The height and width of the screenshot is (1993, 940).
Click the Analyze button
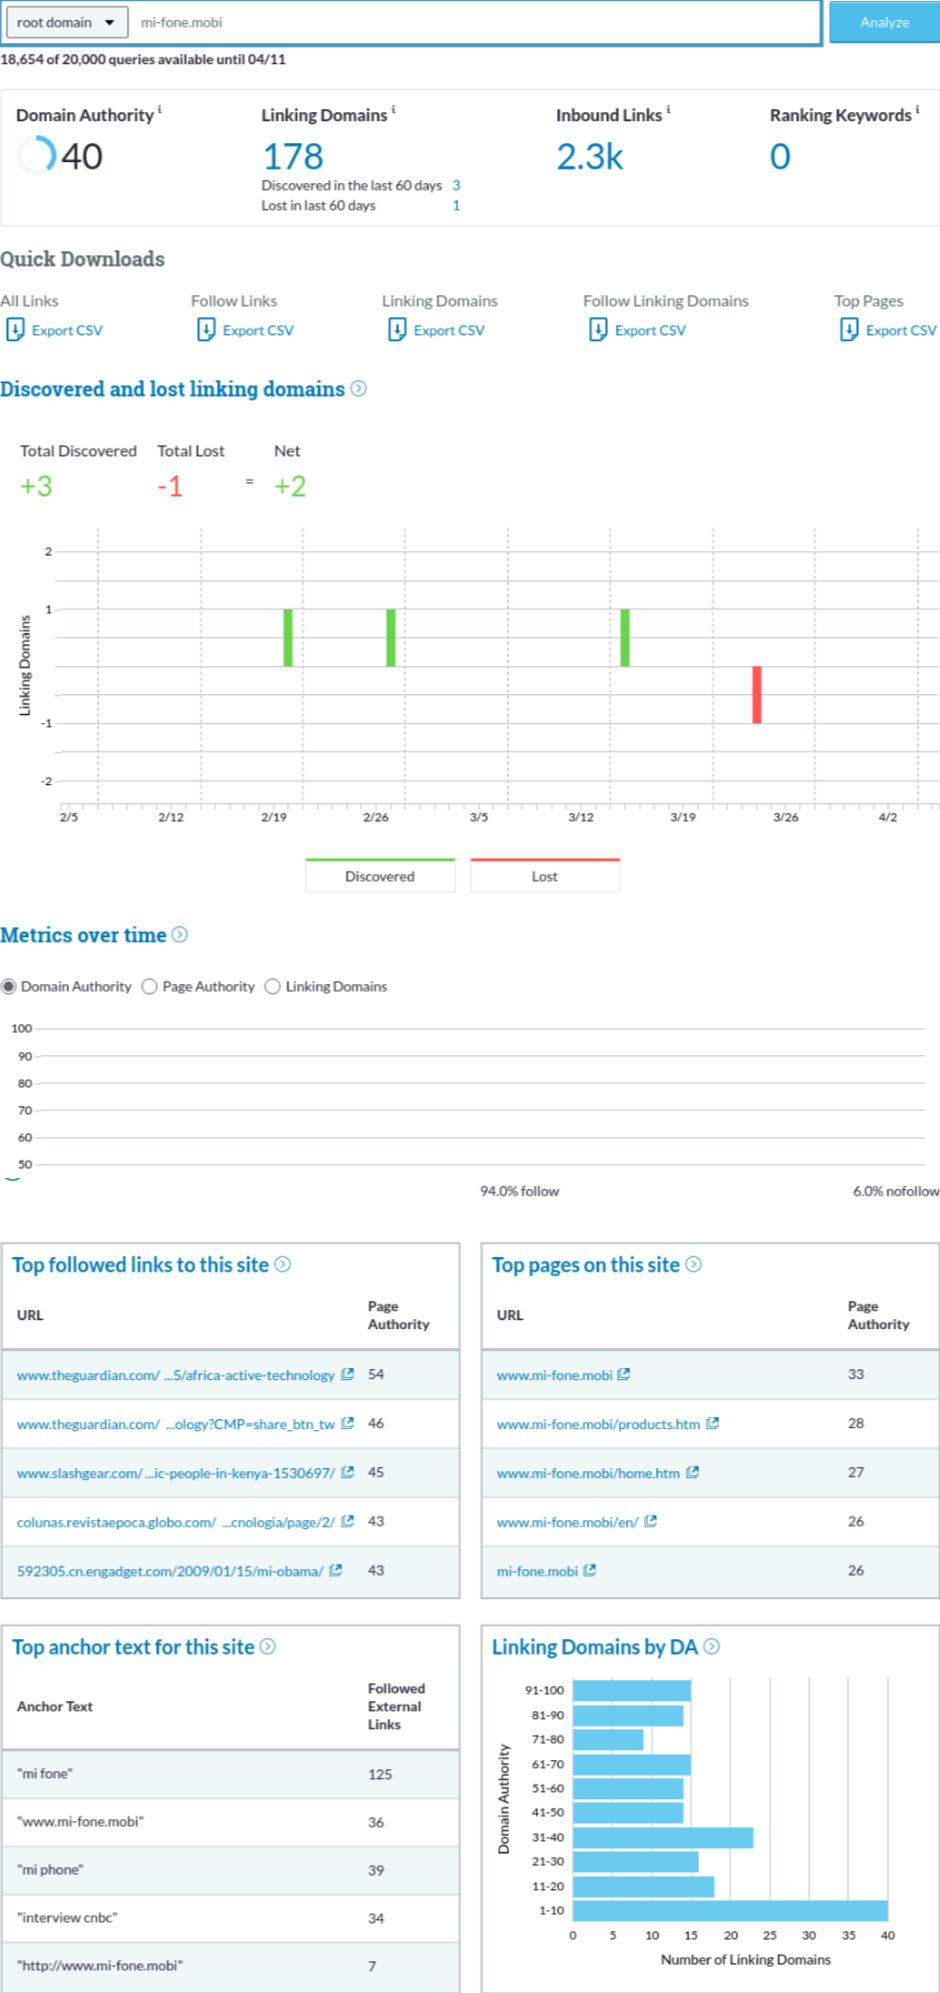884,22
